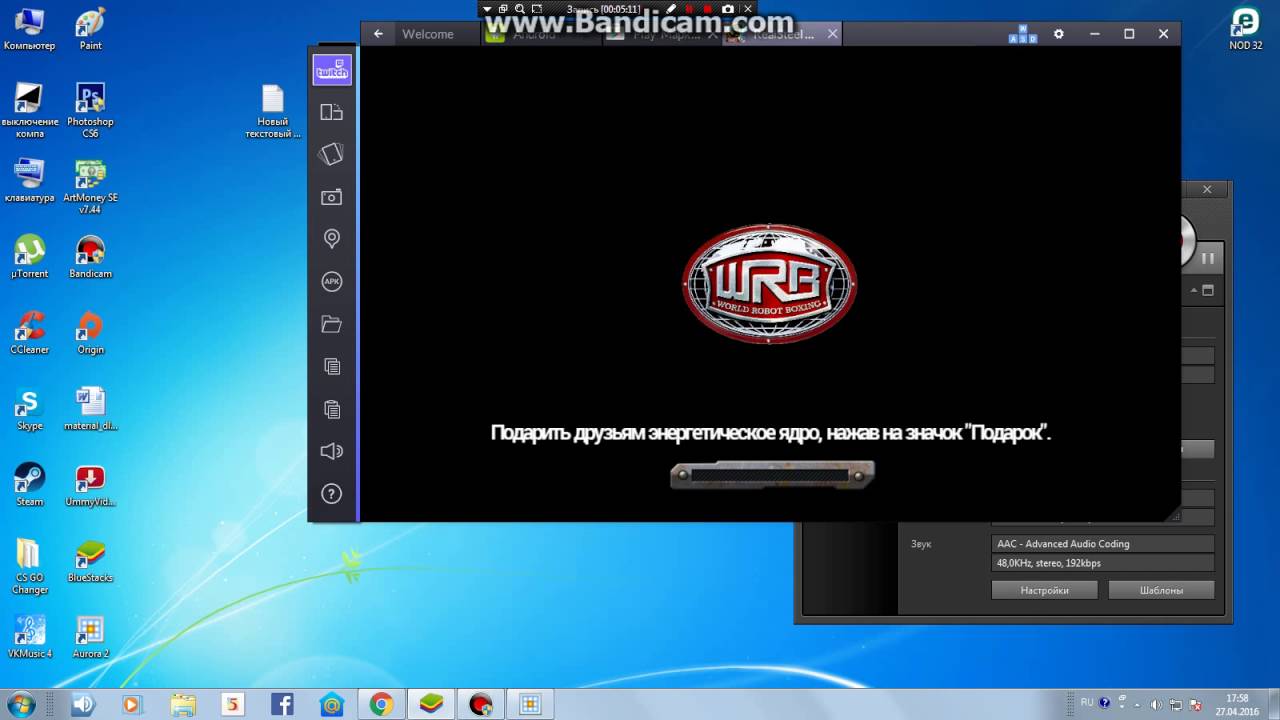Click the switch-window layout icon below Twitch
This screenshot has width=1280, height=720.
332,112
